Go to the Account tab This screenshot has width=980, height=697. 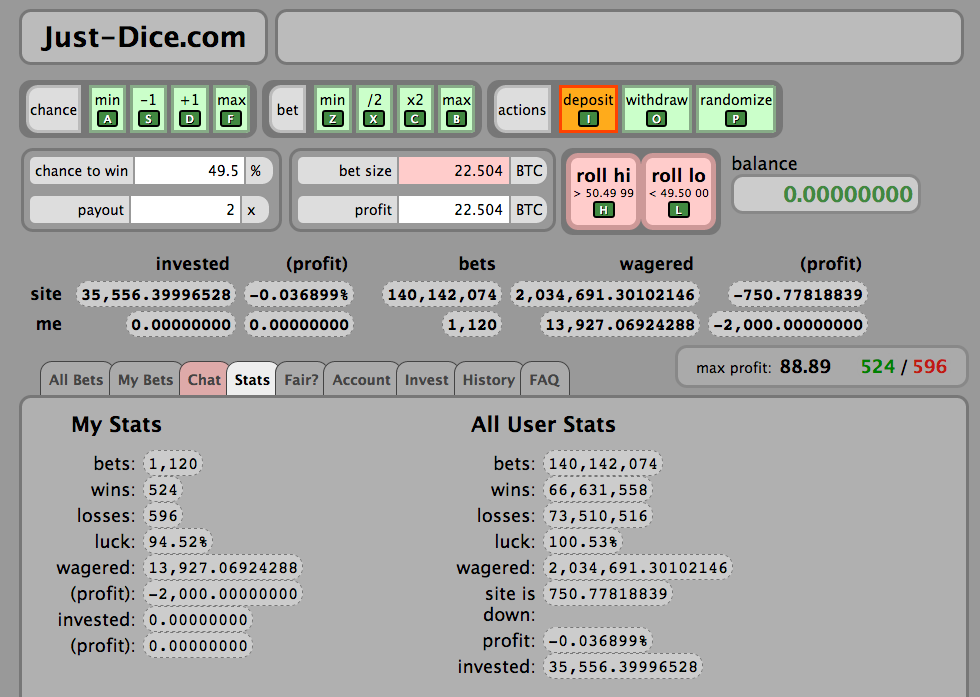[x=361, y=379]
